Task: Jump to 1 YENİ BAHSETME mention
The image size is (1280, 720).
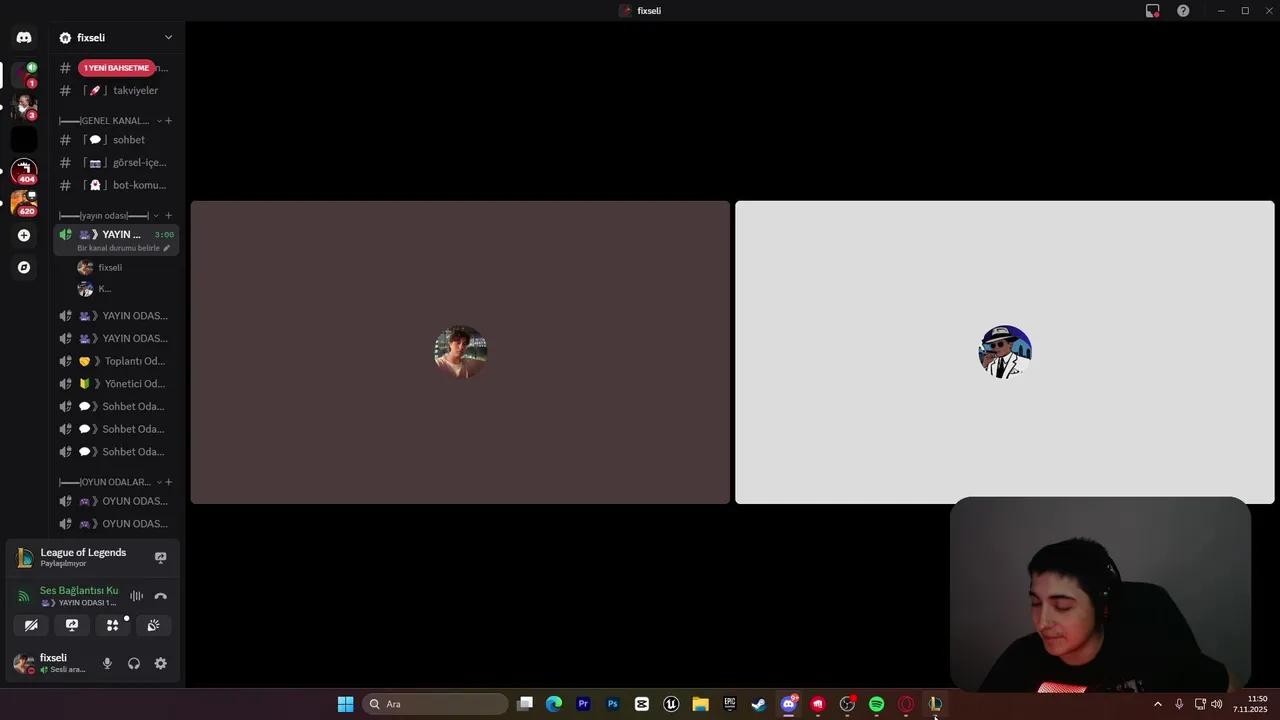Action: coord(116,68)
